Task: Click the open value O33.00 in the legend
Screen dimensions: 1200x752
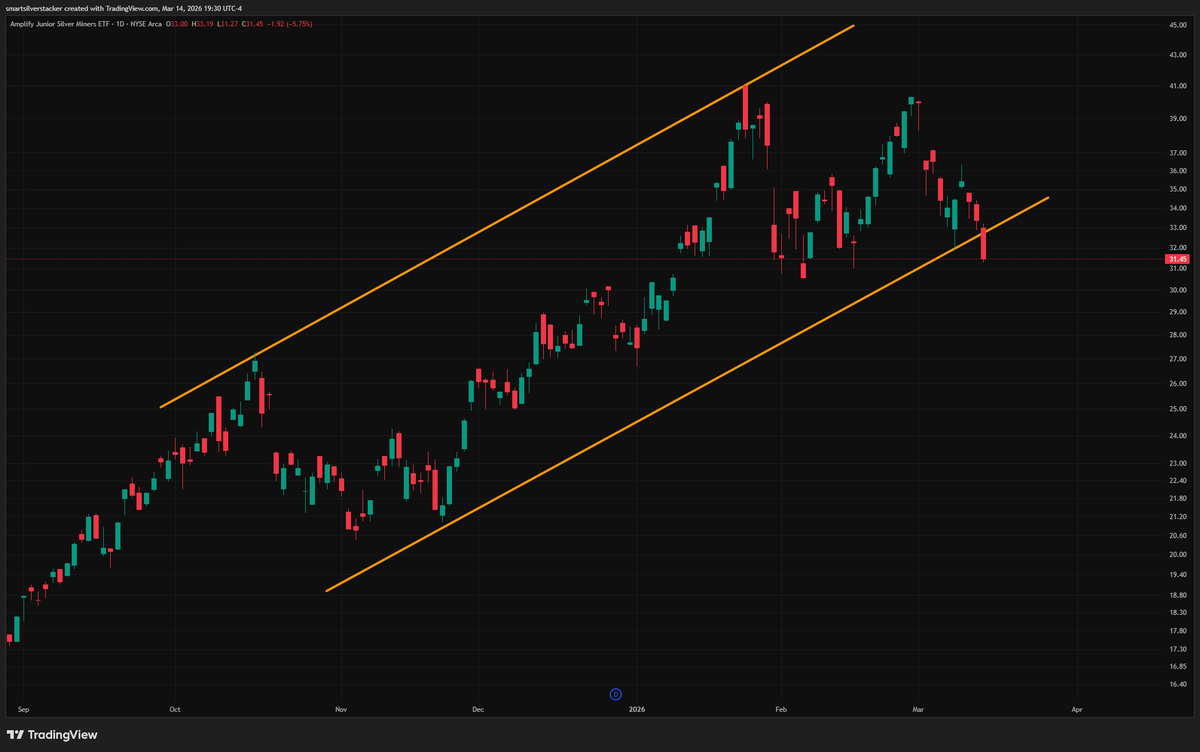Action: pyautogui.click(x=178, y=23)
